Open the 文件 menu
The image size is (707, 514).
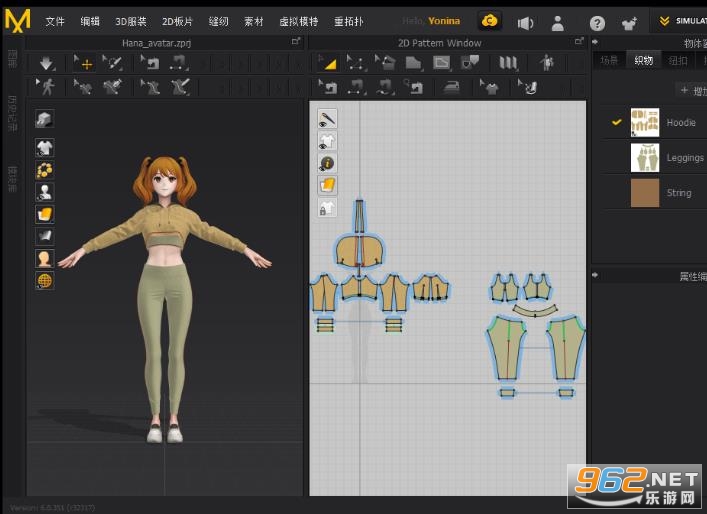click(55, 21)
